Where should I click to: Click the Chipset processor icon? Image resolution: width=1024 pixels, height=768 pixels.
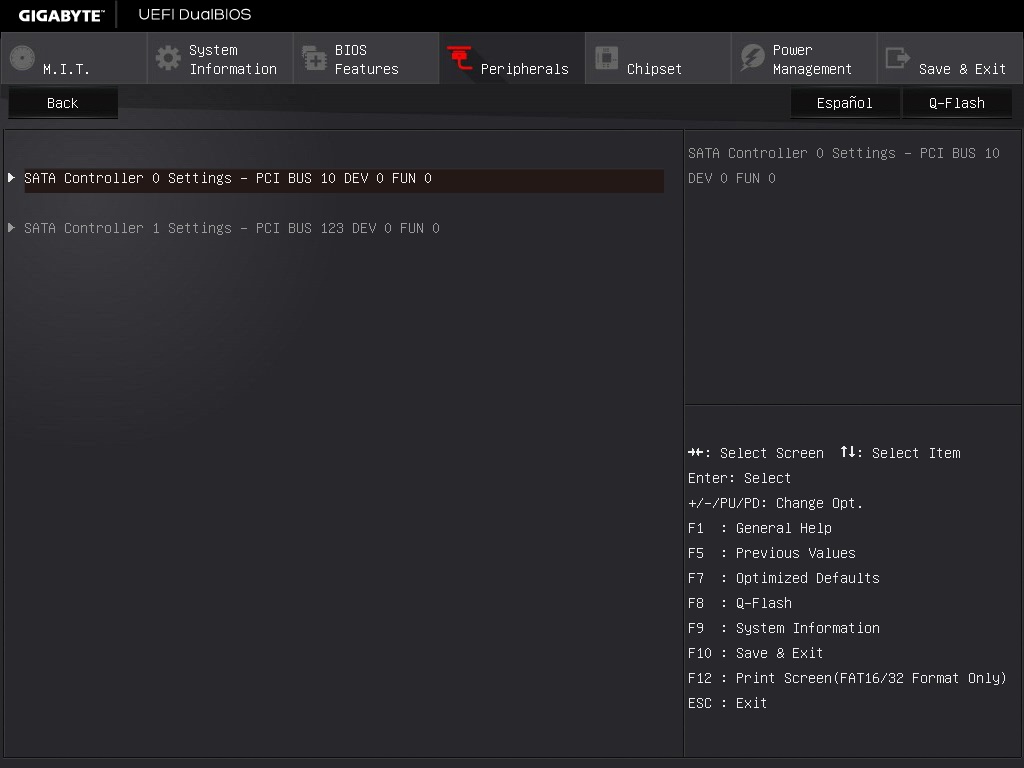(606, 58)
